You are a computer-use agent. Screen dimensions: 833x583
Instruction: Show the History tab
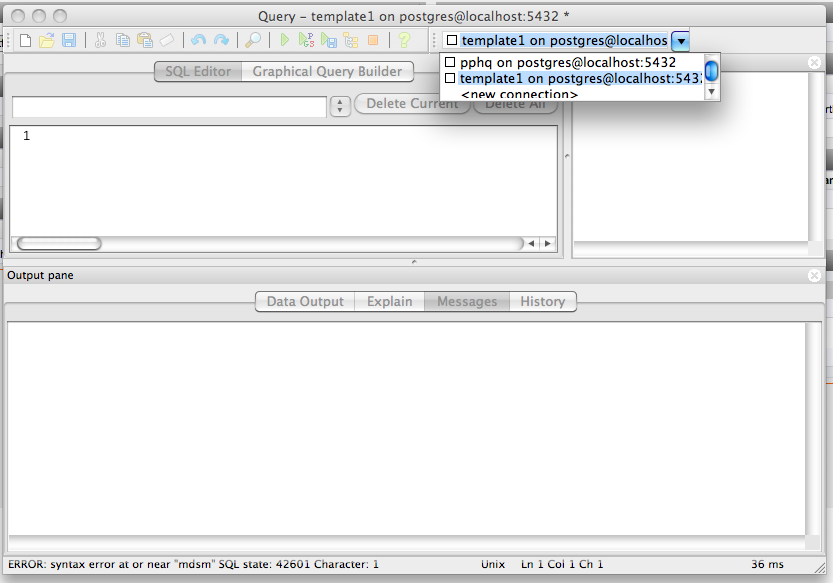[x=542, y=301]
